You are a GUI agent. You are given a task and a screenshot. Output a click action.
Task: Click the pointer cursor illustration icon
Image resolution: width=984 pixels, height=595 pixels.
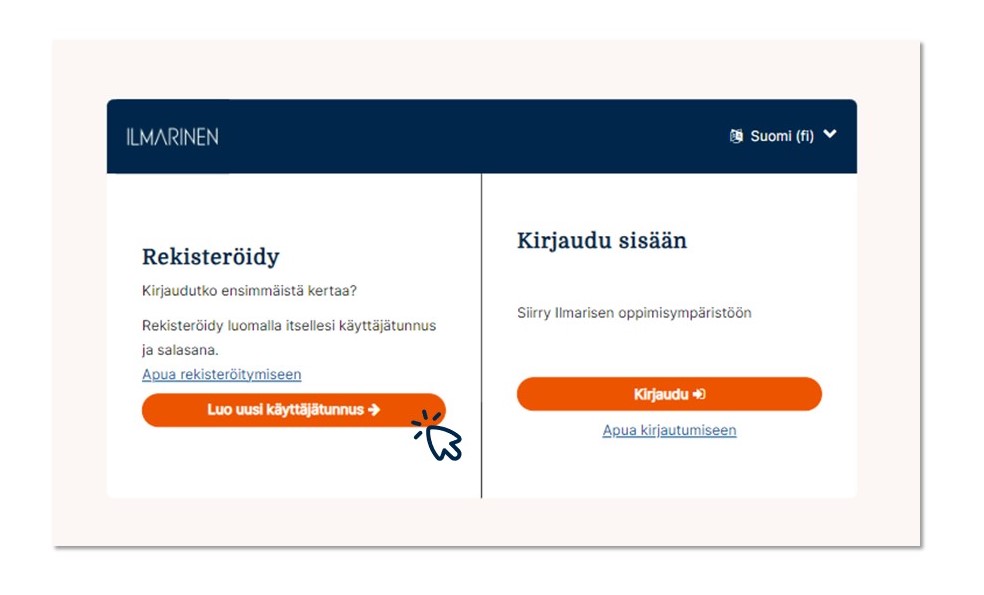coord(440,437)
